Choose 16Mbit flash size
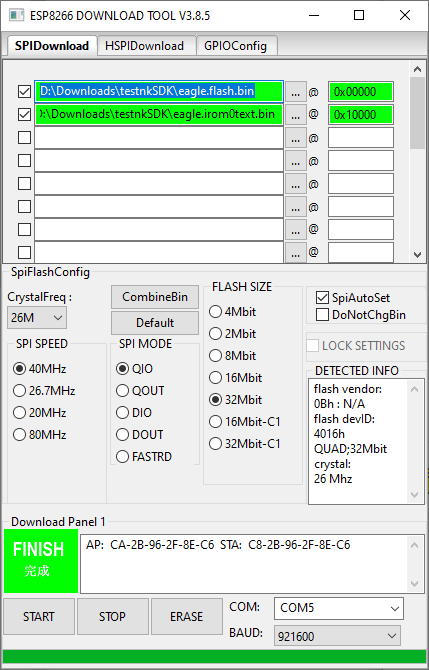 (235, 378)
